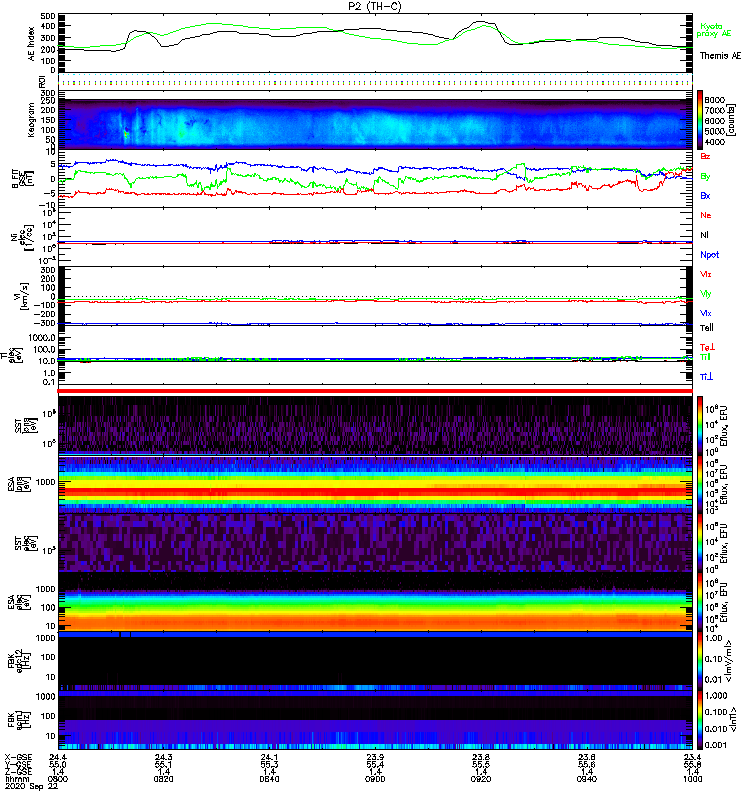This screenshot has width=750, height=800.
Task: Click the blue Npot legend label
Action: (709, 255)
